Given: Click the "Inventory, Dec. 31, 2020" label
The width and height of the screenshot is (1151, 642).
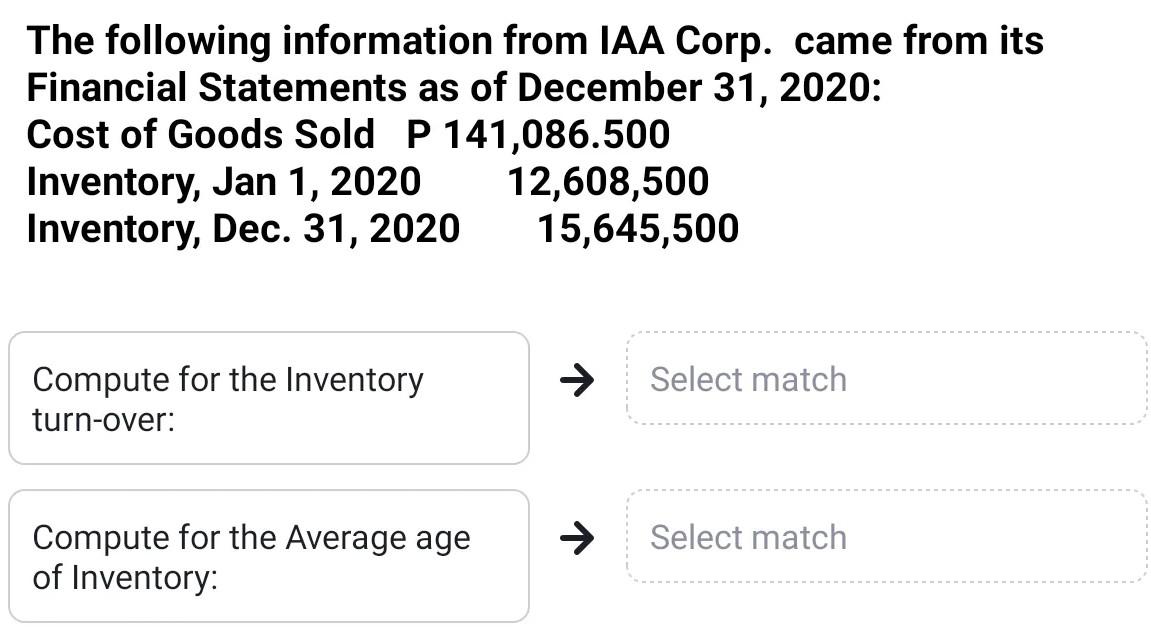Looking at the screenshot, I should 243,228.
